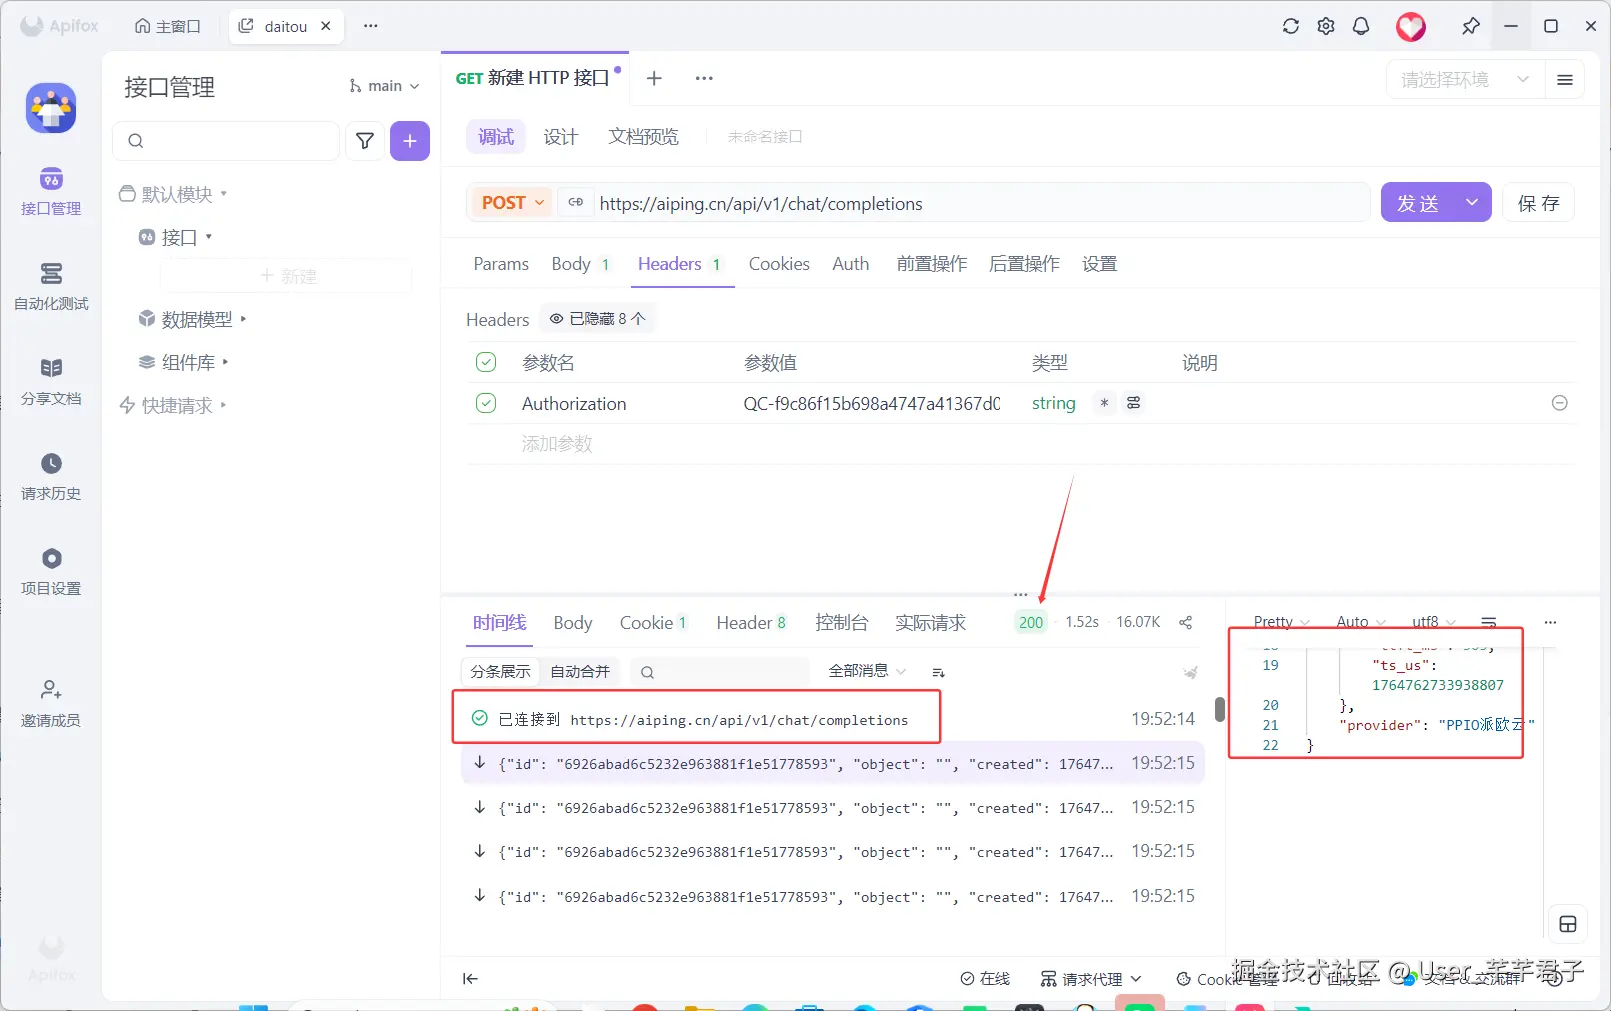This screenshot has width=1611, height=1011.
Task: Click the 请求代理 status bar button
Action: click(1090, 979)
